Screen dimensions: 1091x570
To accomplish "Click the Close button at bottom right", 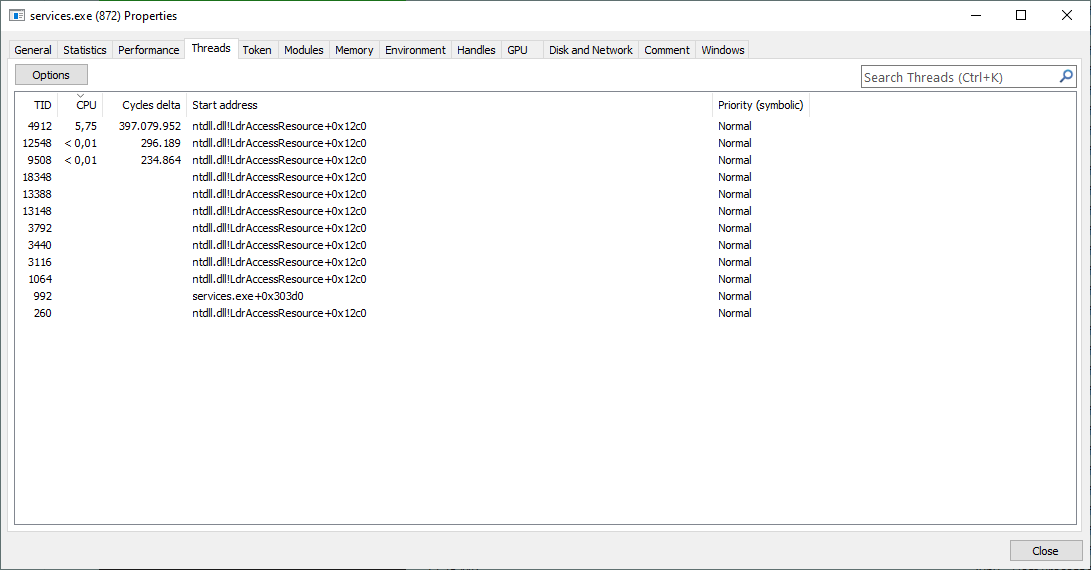I will [1046, 551].
